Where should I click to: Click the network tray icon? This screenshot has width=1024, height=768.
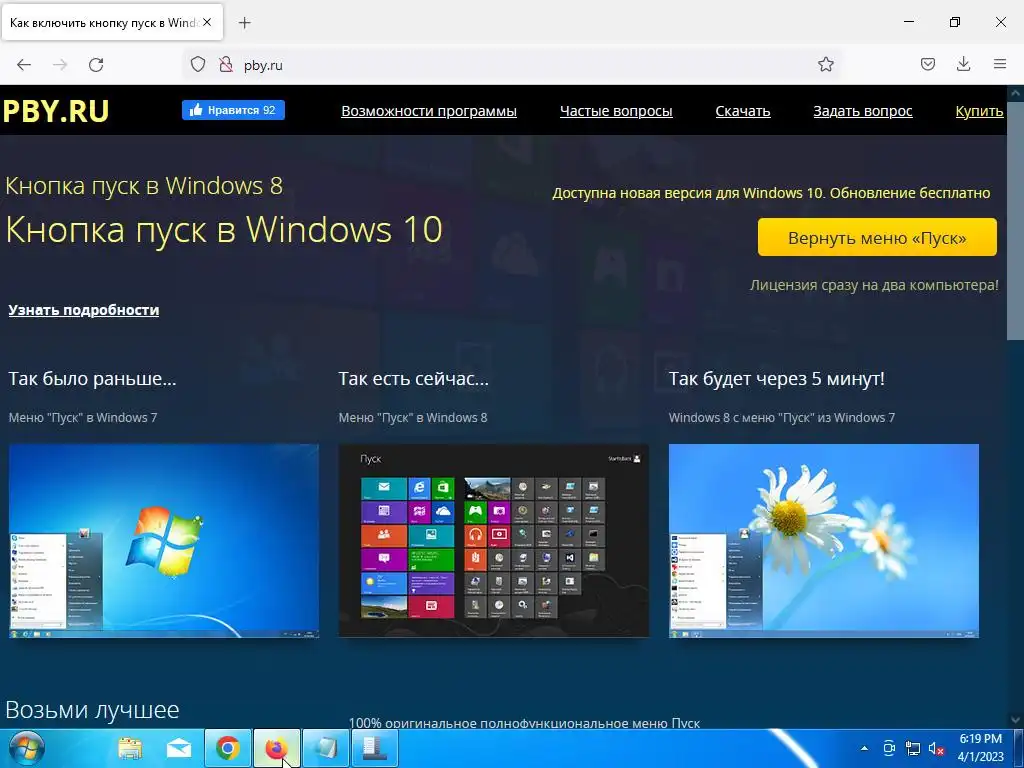click(x=912, y=748)
